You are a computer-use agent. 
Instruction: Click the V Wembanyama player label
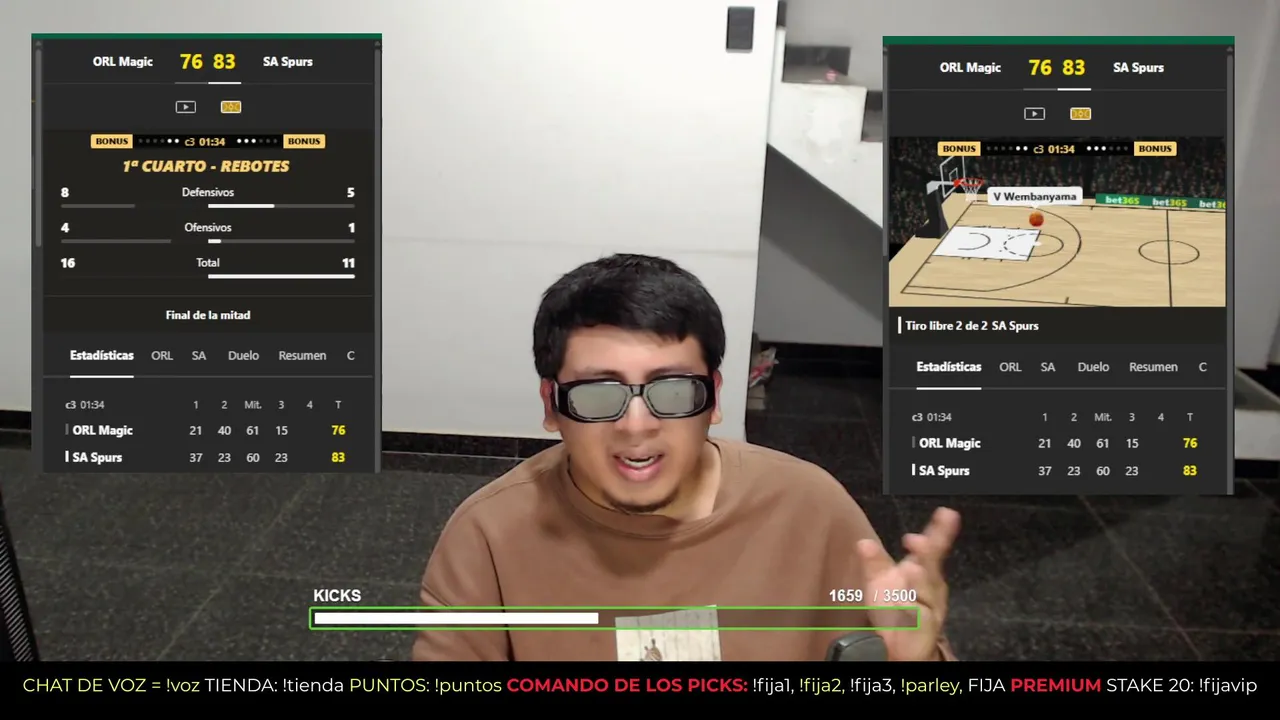[x=1035, y=197]
